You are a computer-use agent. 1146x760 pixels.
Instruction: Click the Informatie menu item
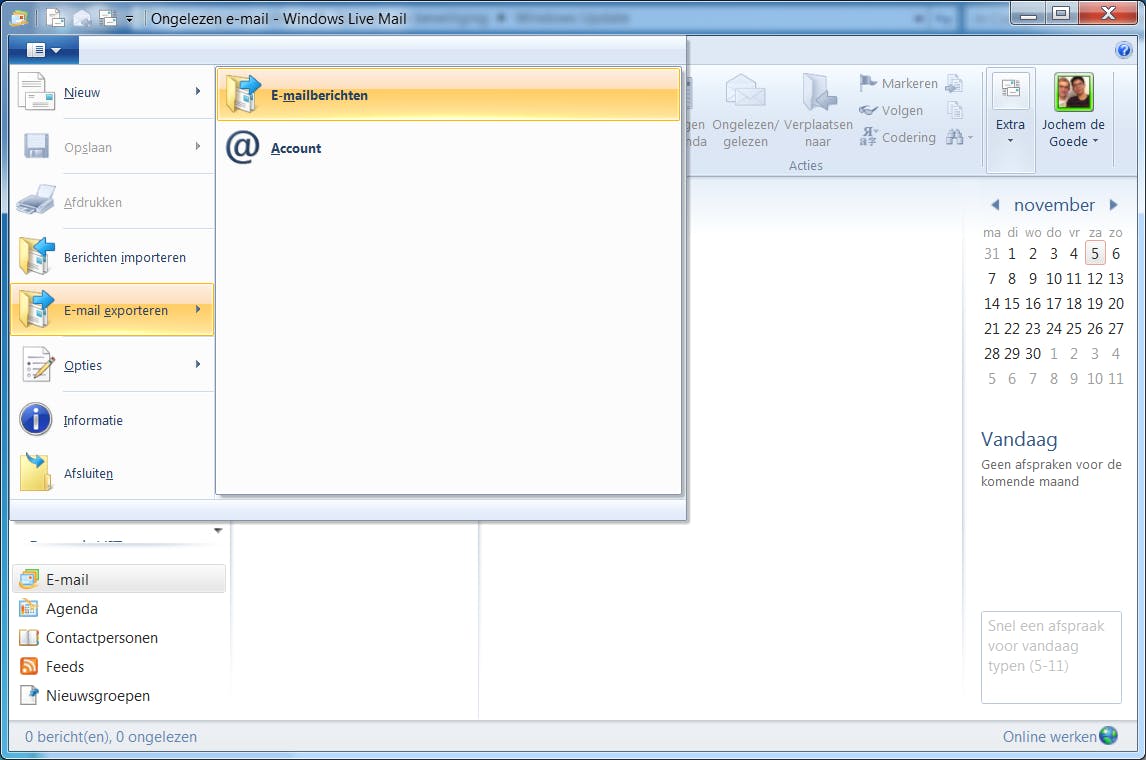pos(112,419)
